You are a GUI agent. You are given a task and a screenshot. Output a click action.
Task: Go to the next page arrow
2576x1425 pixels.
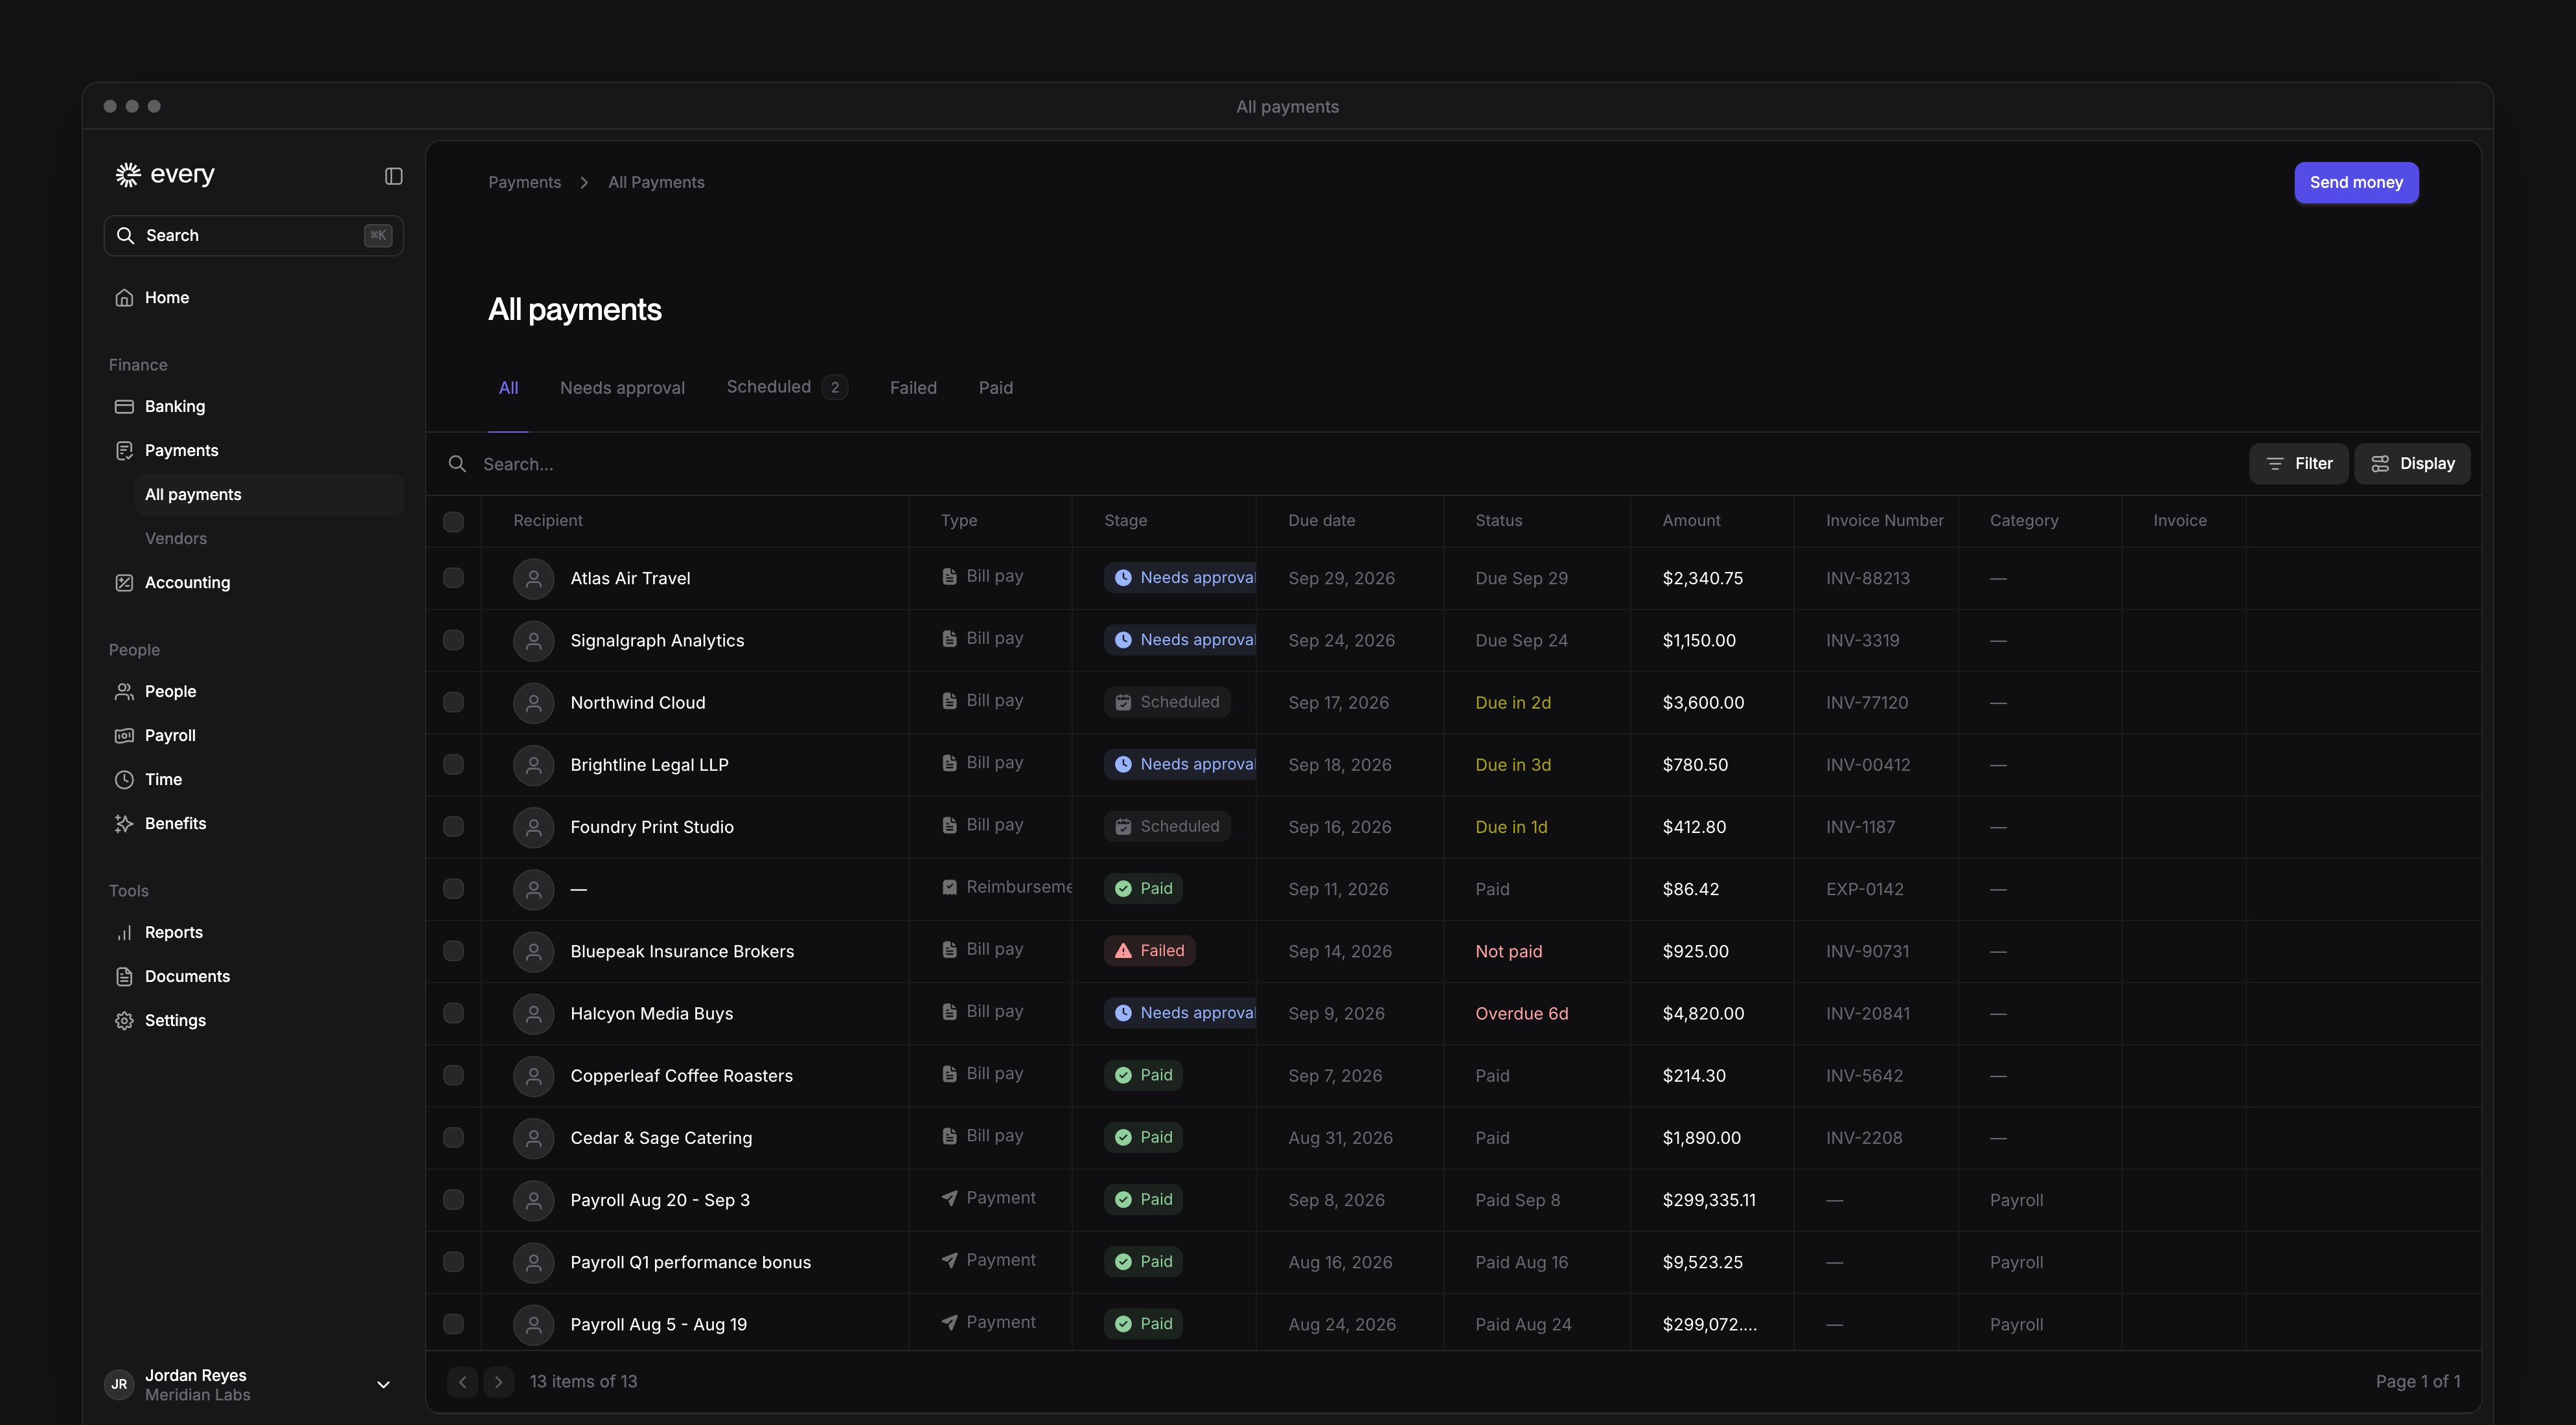click(498, 1381)
